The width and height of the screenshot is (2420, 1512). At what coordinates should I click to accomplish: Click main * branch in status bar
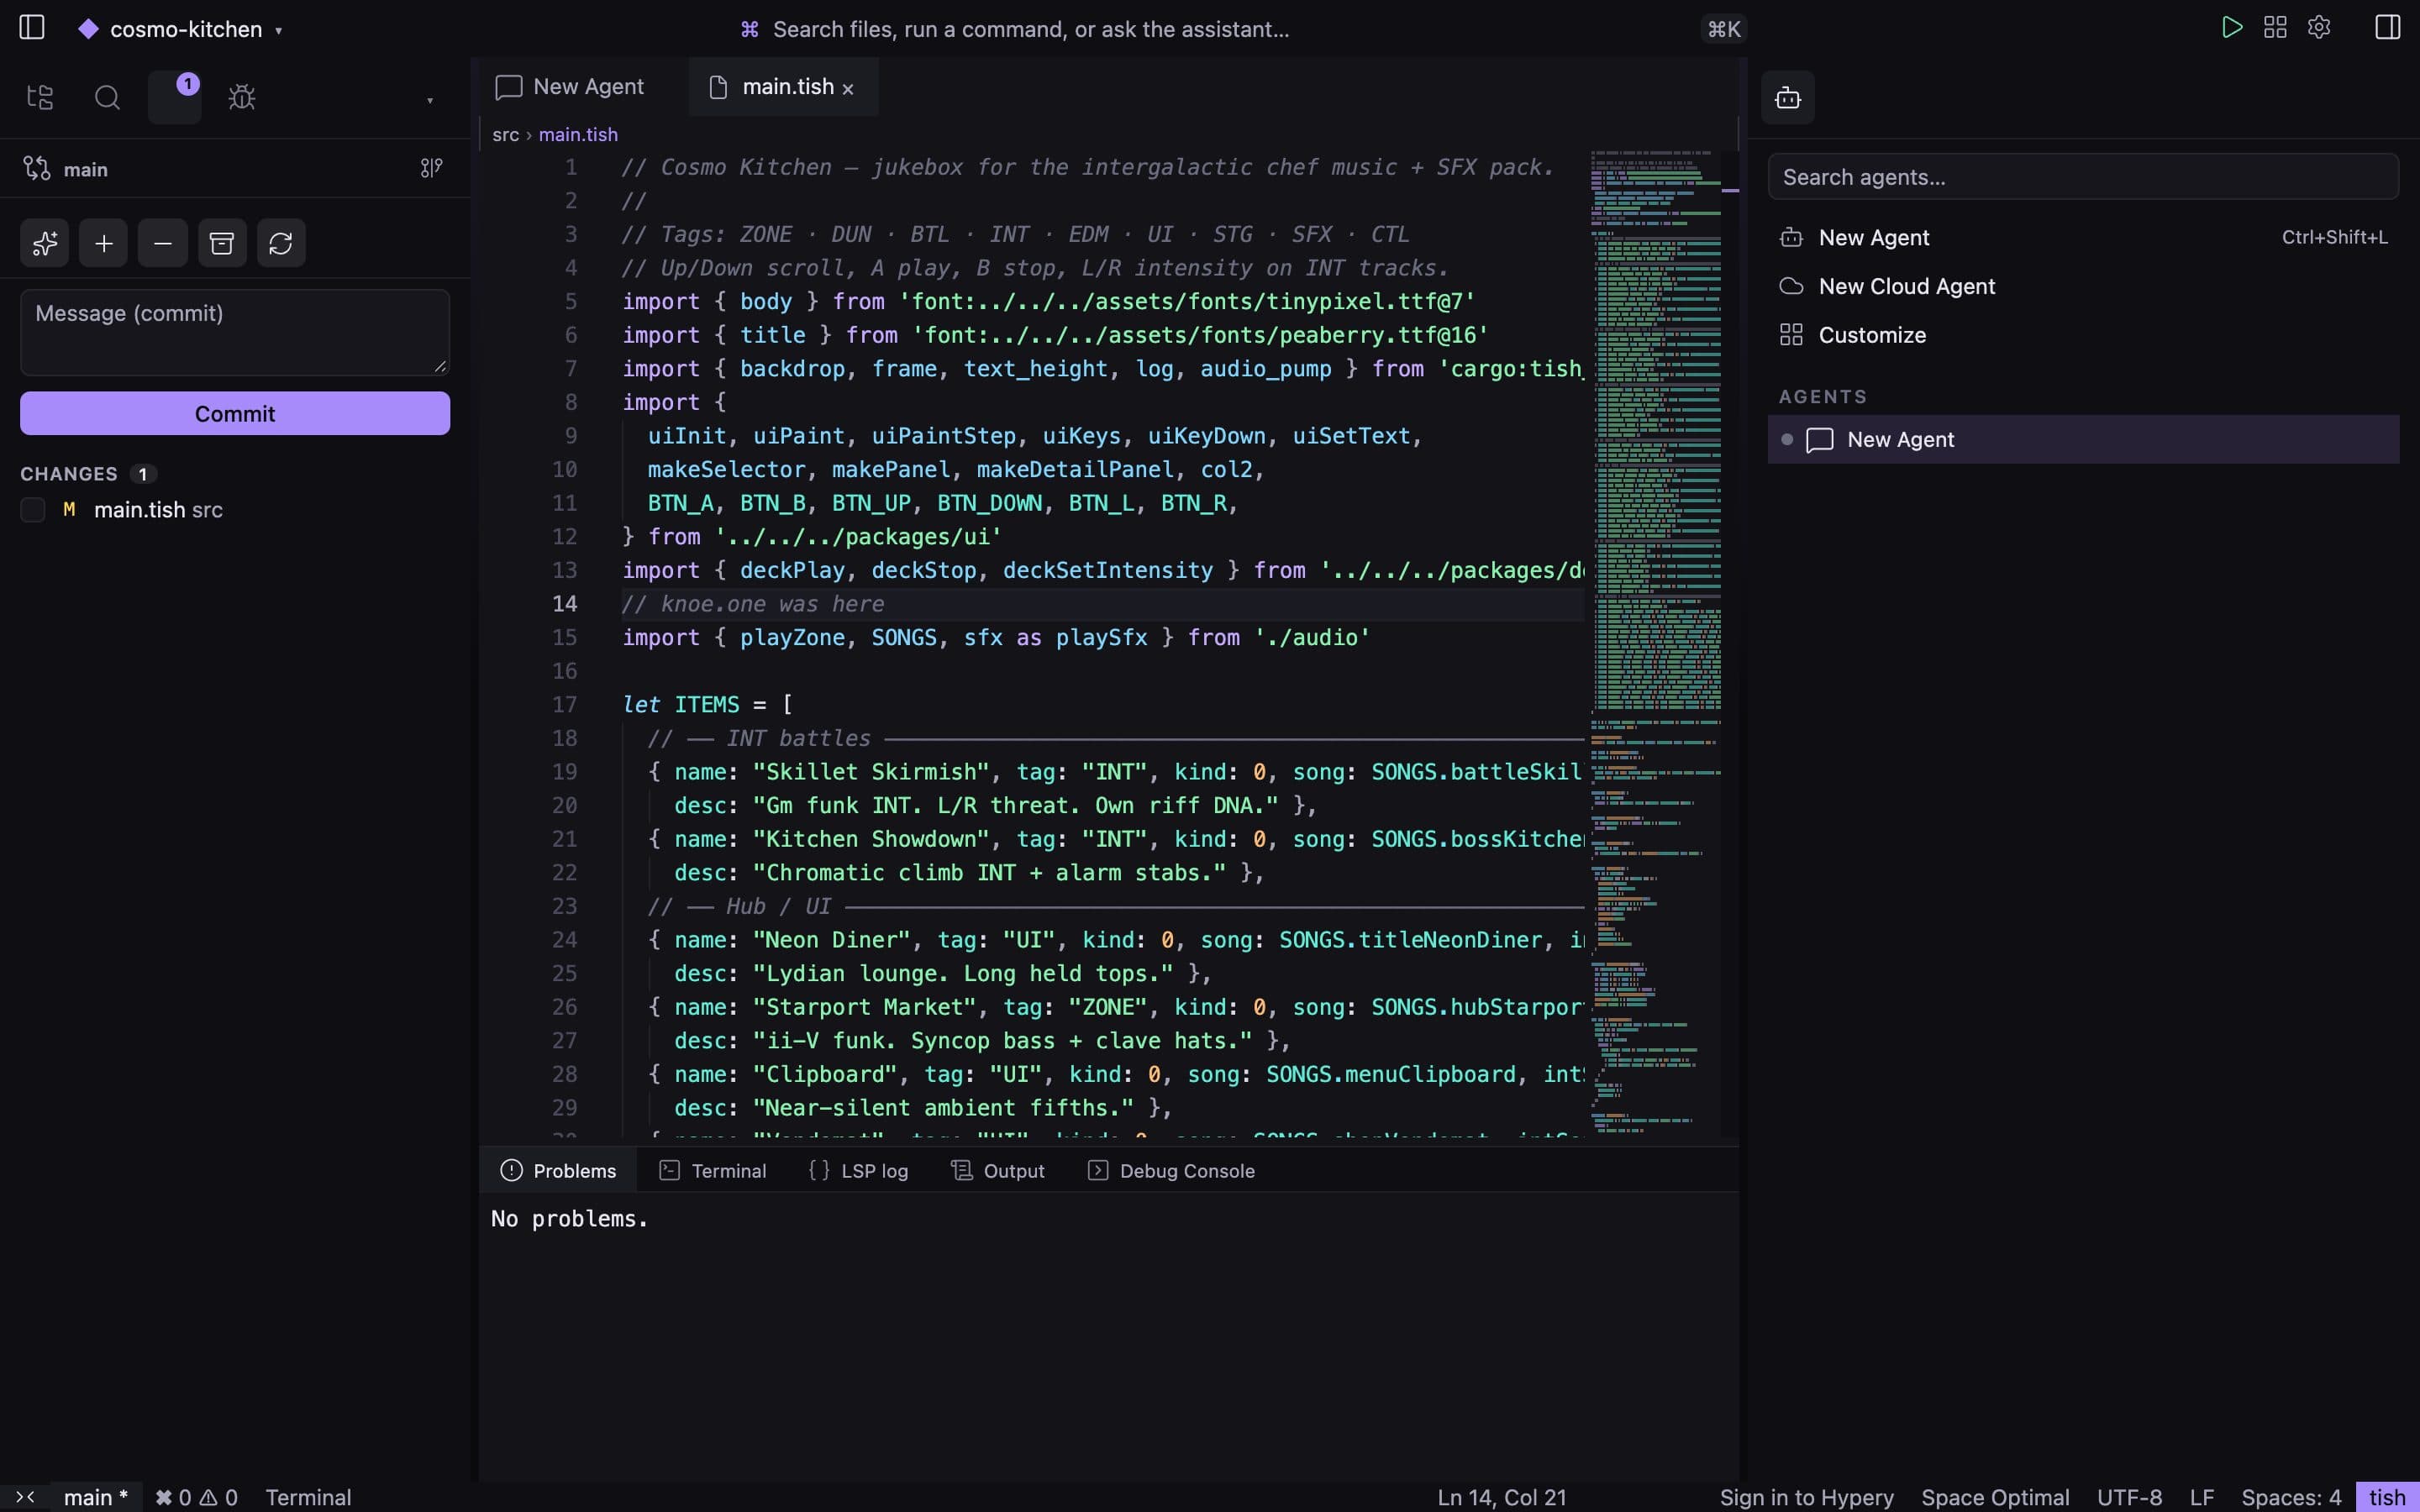(96, 1497)
